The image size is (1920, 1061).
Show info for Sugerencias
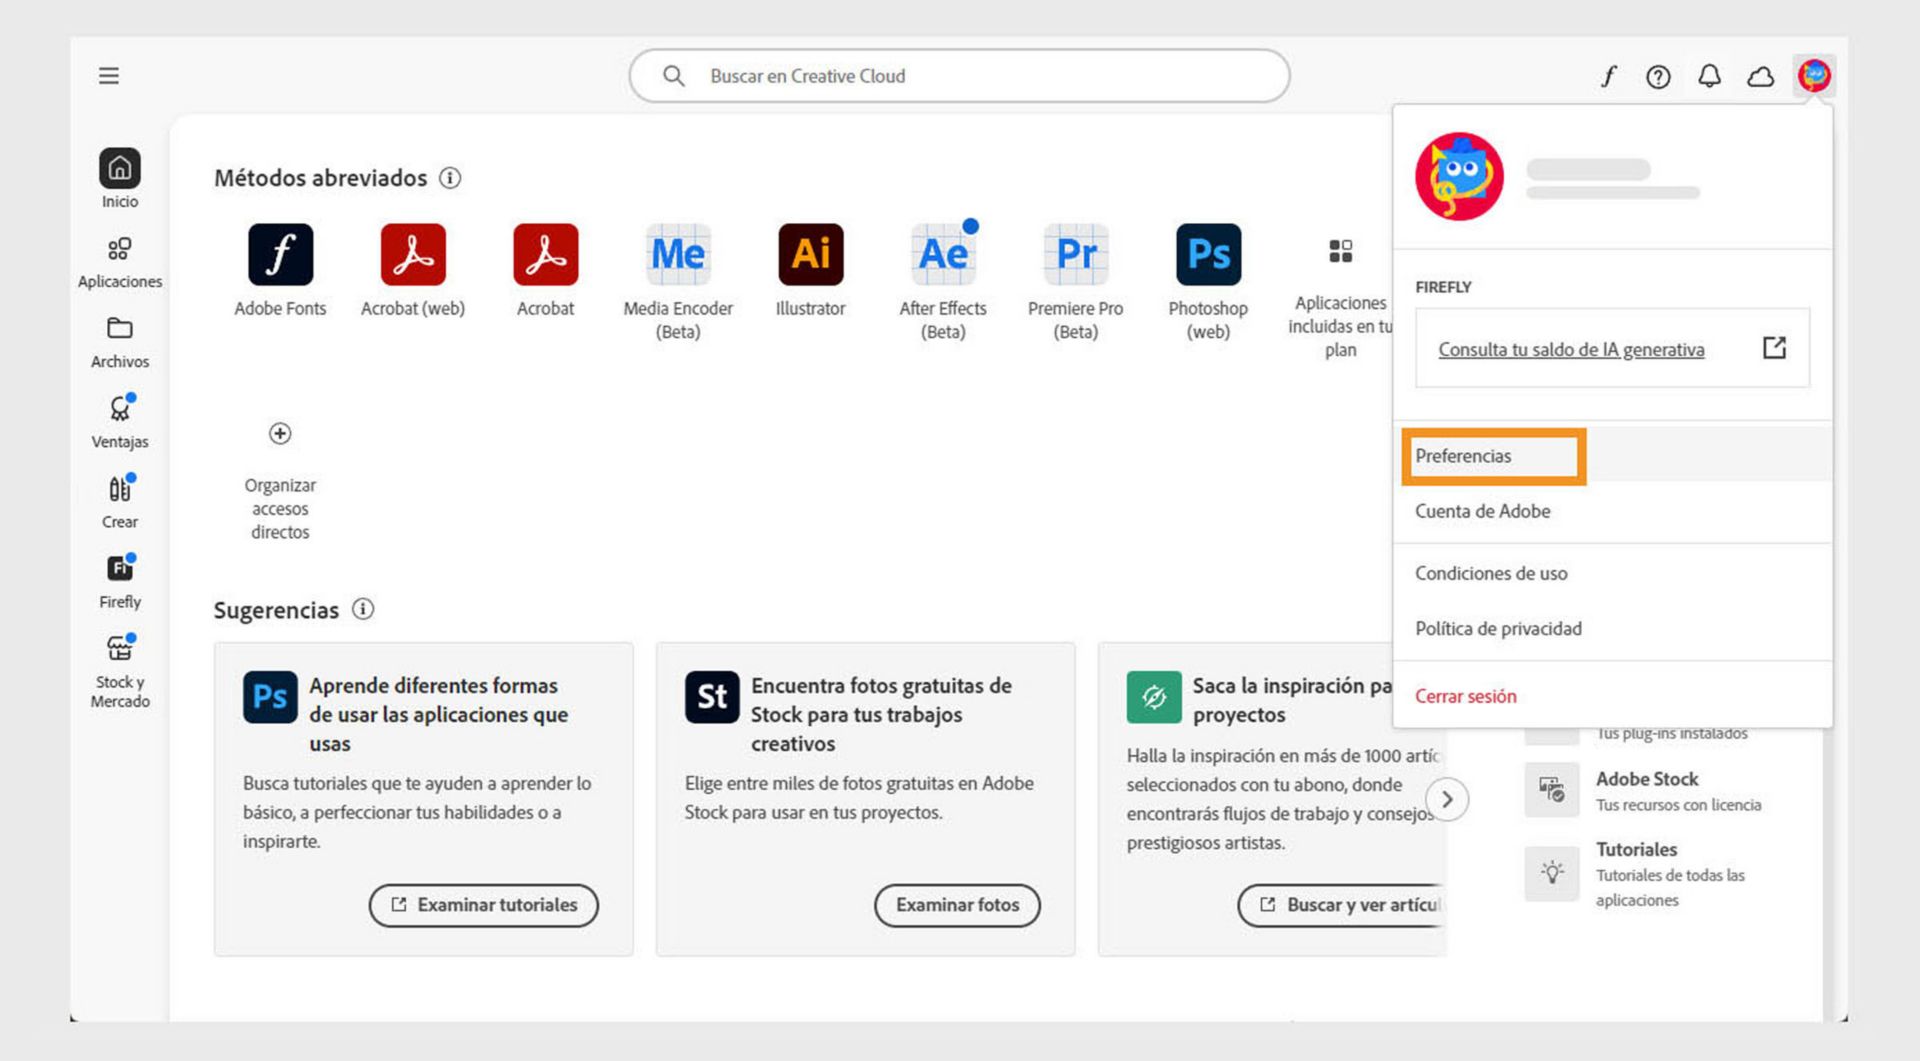(x=363, y=609)
